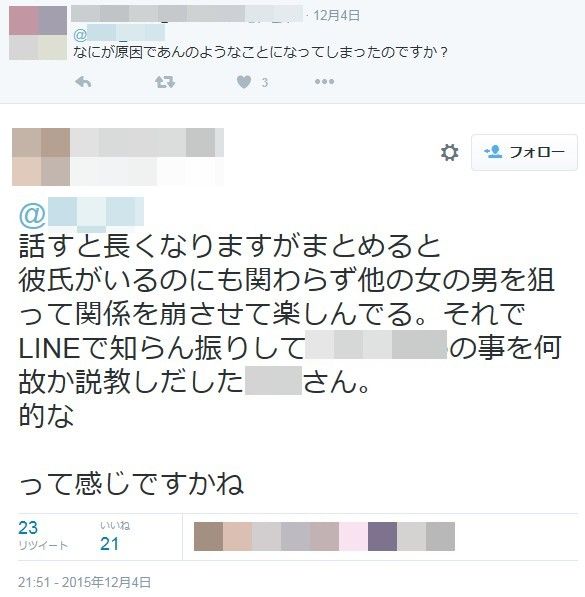Click the blurred display name of top tweet
Image resolution: width=585 pixels, height=597 pixels.
pyautogui.click(x=187, y=14)
